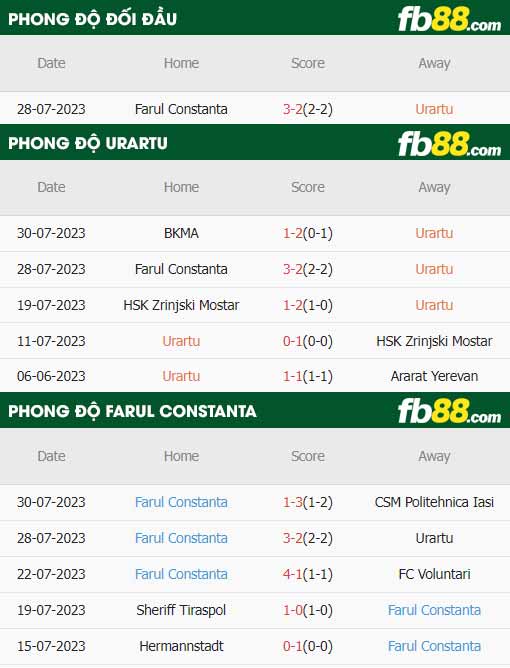Open the FC Voluntari team link
510x668 pixels.
coord(434,574)
